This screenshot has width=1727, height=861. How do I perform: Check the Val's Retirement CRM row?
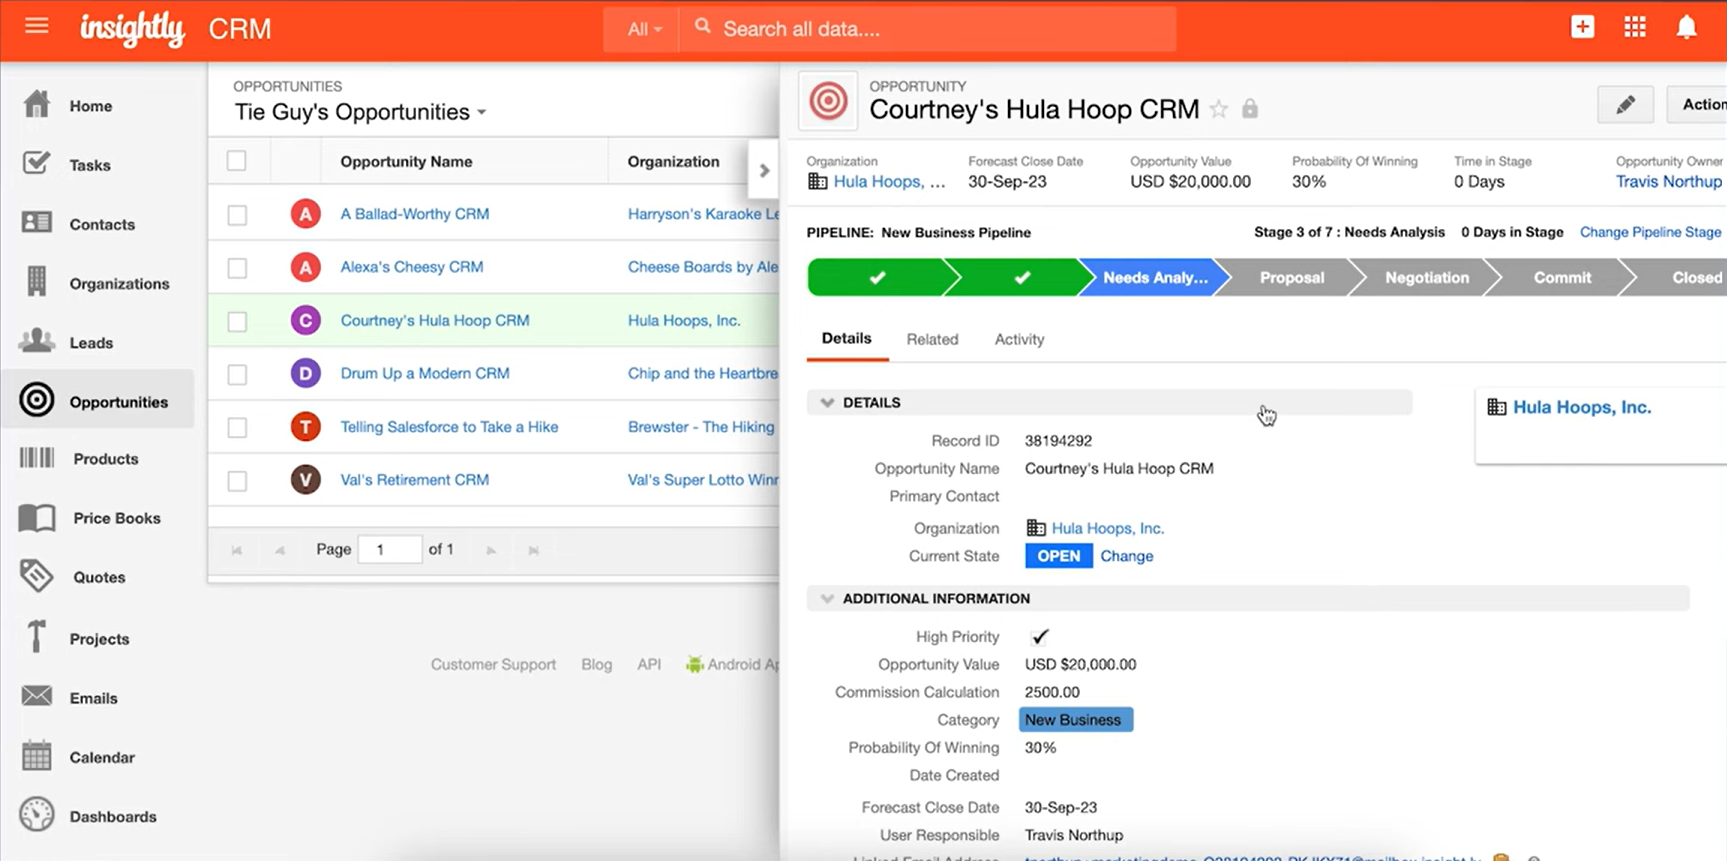[237, 481]
